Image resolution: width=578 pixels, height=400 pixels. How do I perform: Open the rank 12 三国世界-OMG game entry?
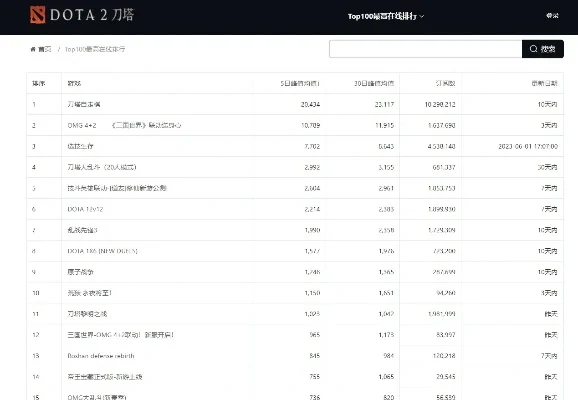(x=121, y=335)
